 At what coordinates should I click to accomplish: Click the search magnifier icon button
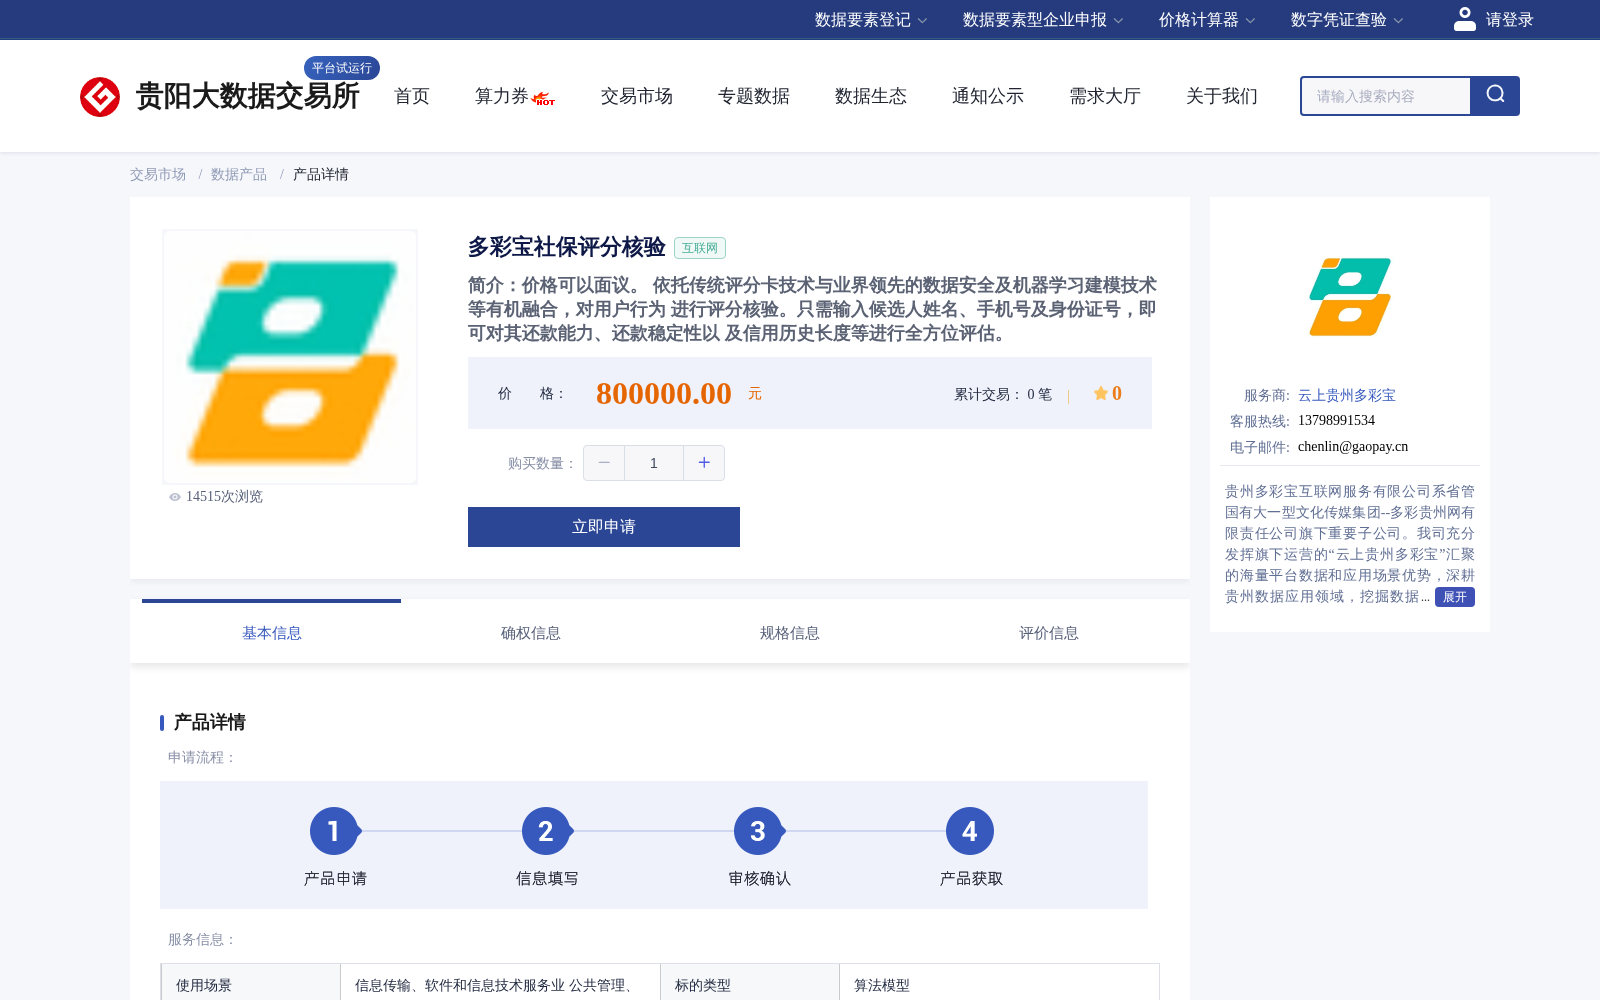1495,96
